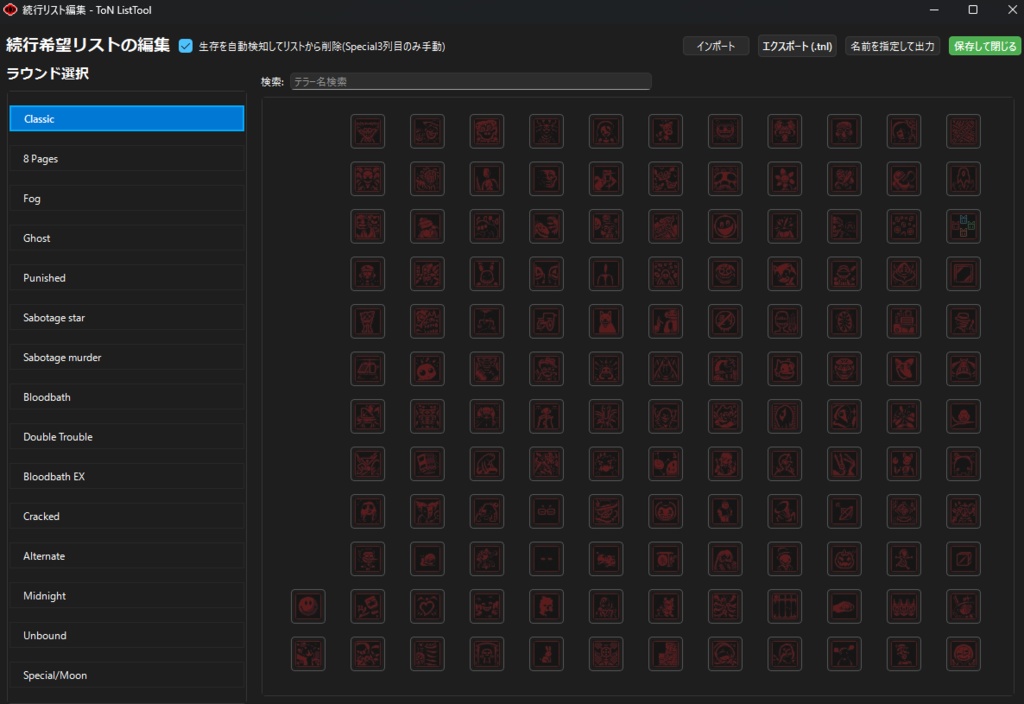1024x704 pixels.
Task: Switch to the 8 Pages round
Action: point(126,158)
